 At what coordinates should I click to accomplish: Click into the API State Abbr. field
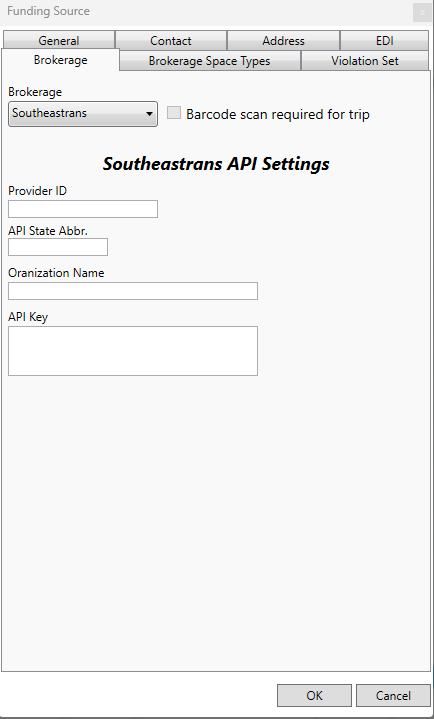pos(58,247)
